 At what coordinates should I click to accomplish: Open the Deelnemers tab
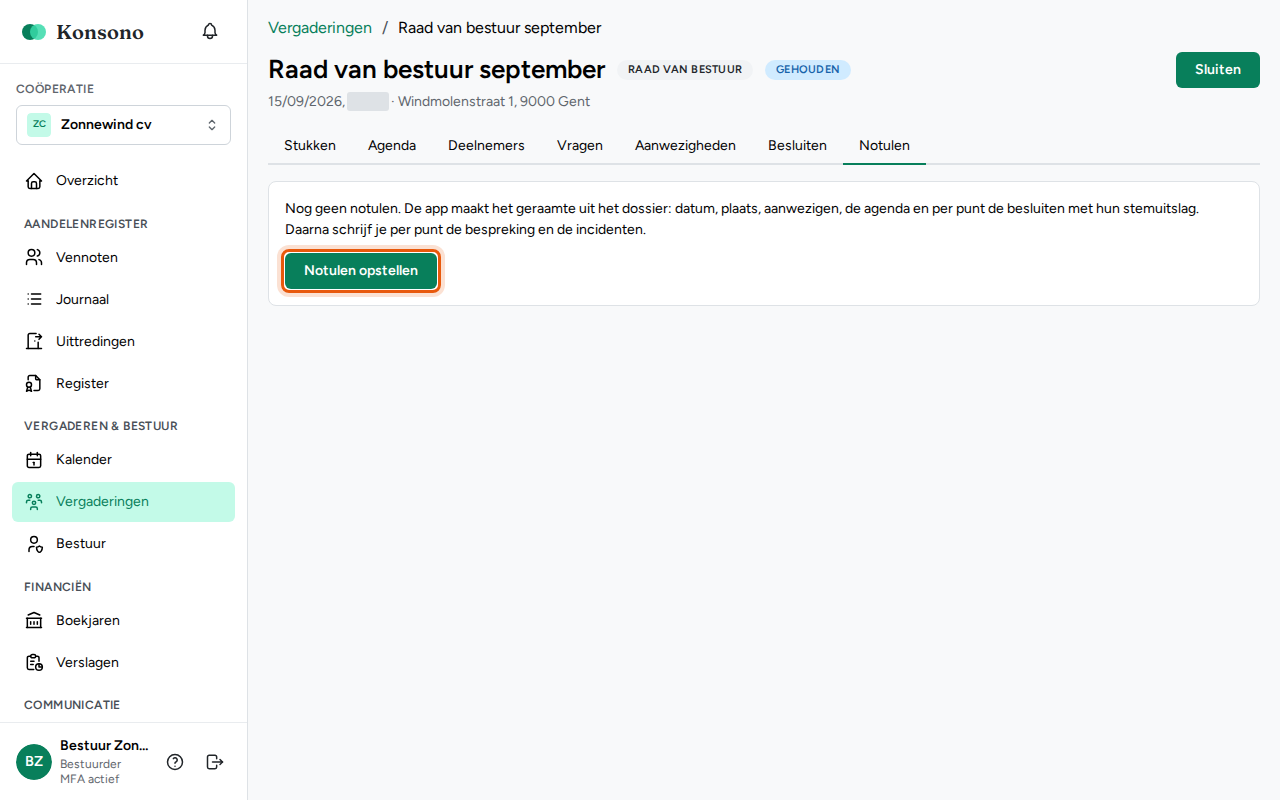pos(486,146)
